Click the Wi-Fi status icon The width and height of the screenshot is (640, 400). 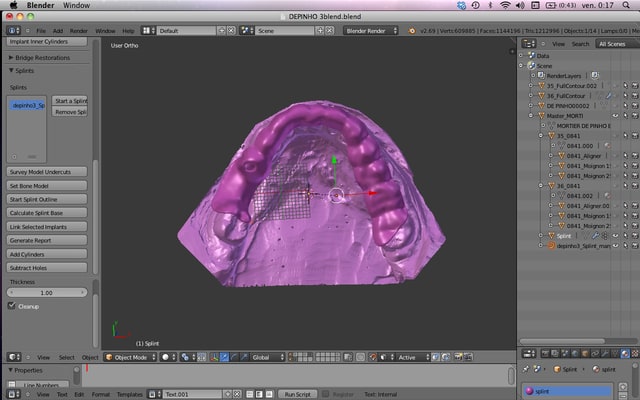tap(505, 5)
